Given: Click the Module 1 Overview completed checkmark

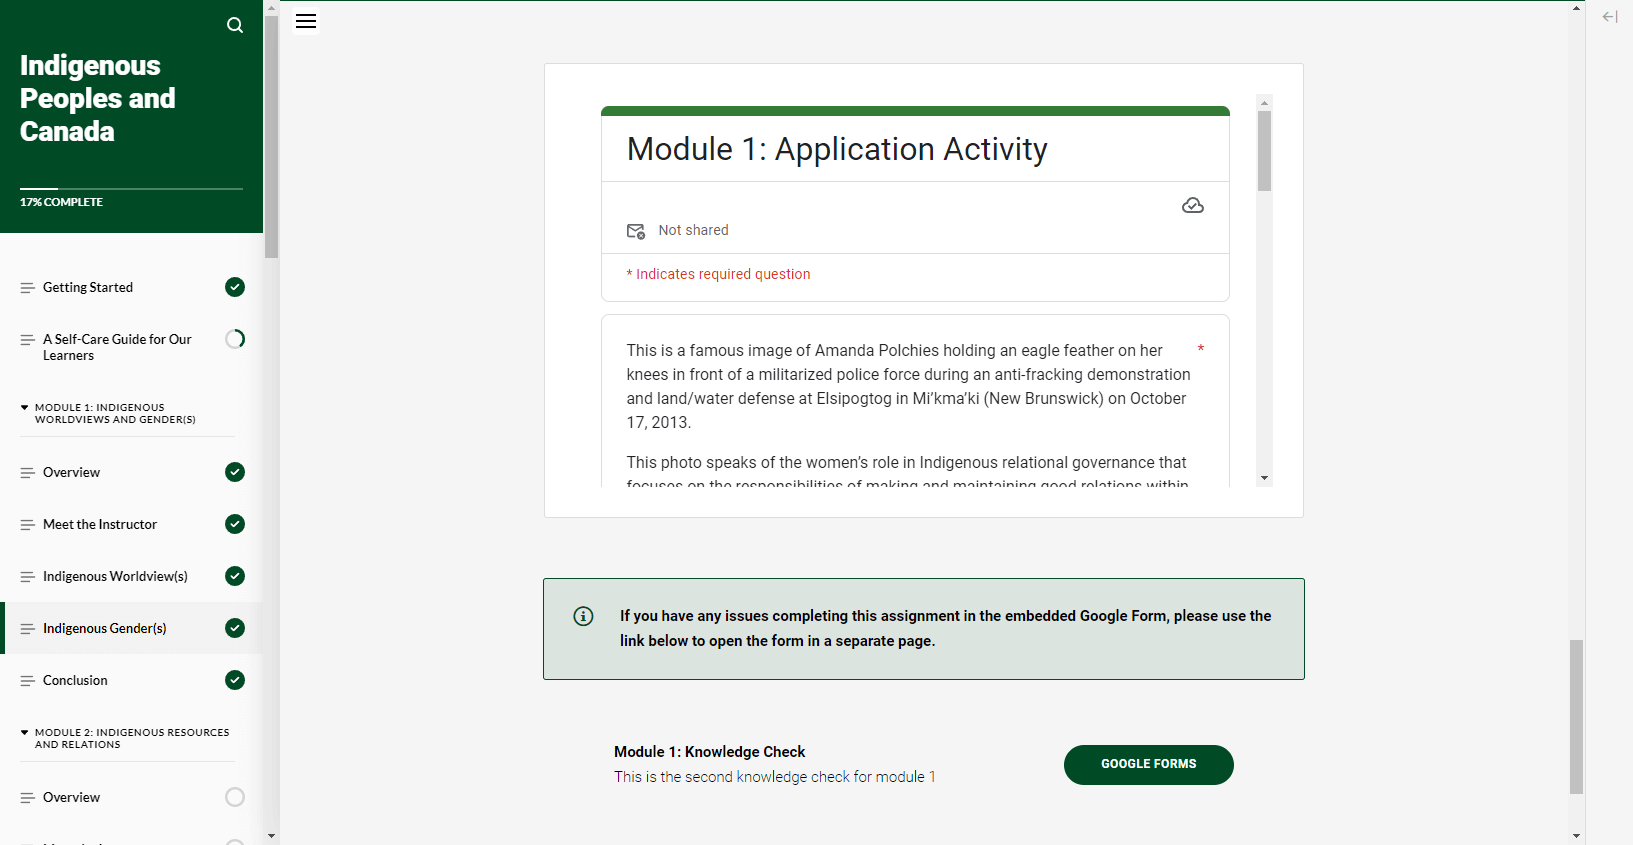Looking at the screenshot, I should [x=235, y=472].
